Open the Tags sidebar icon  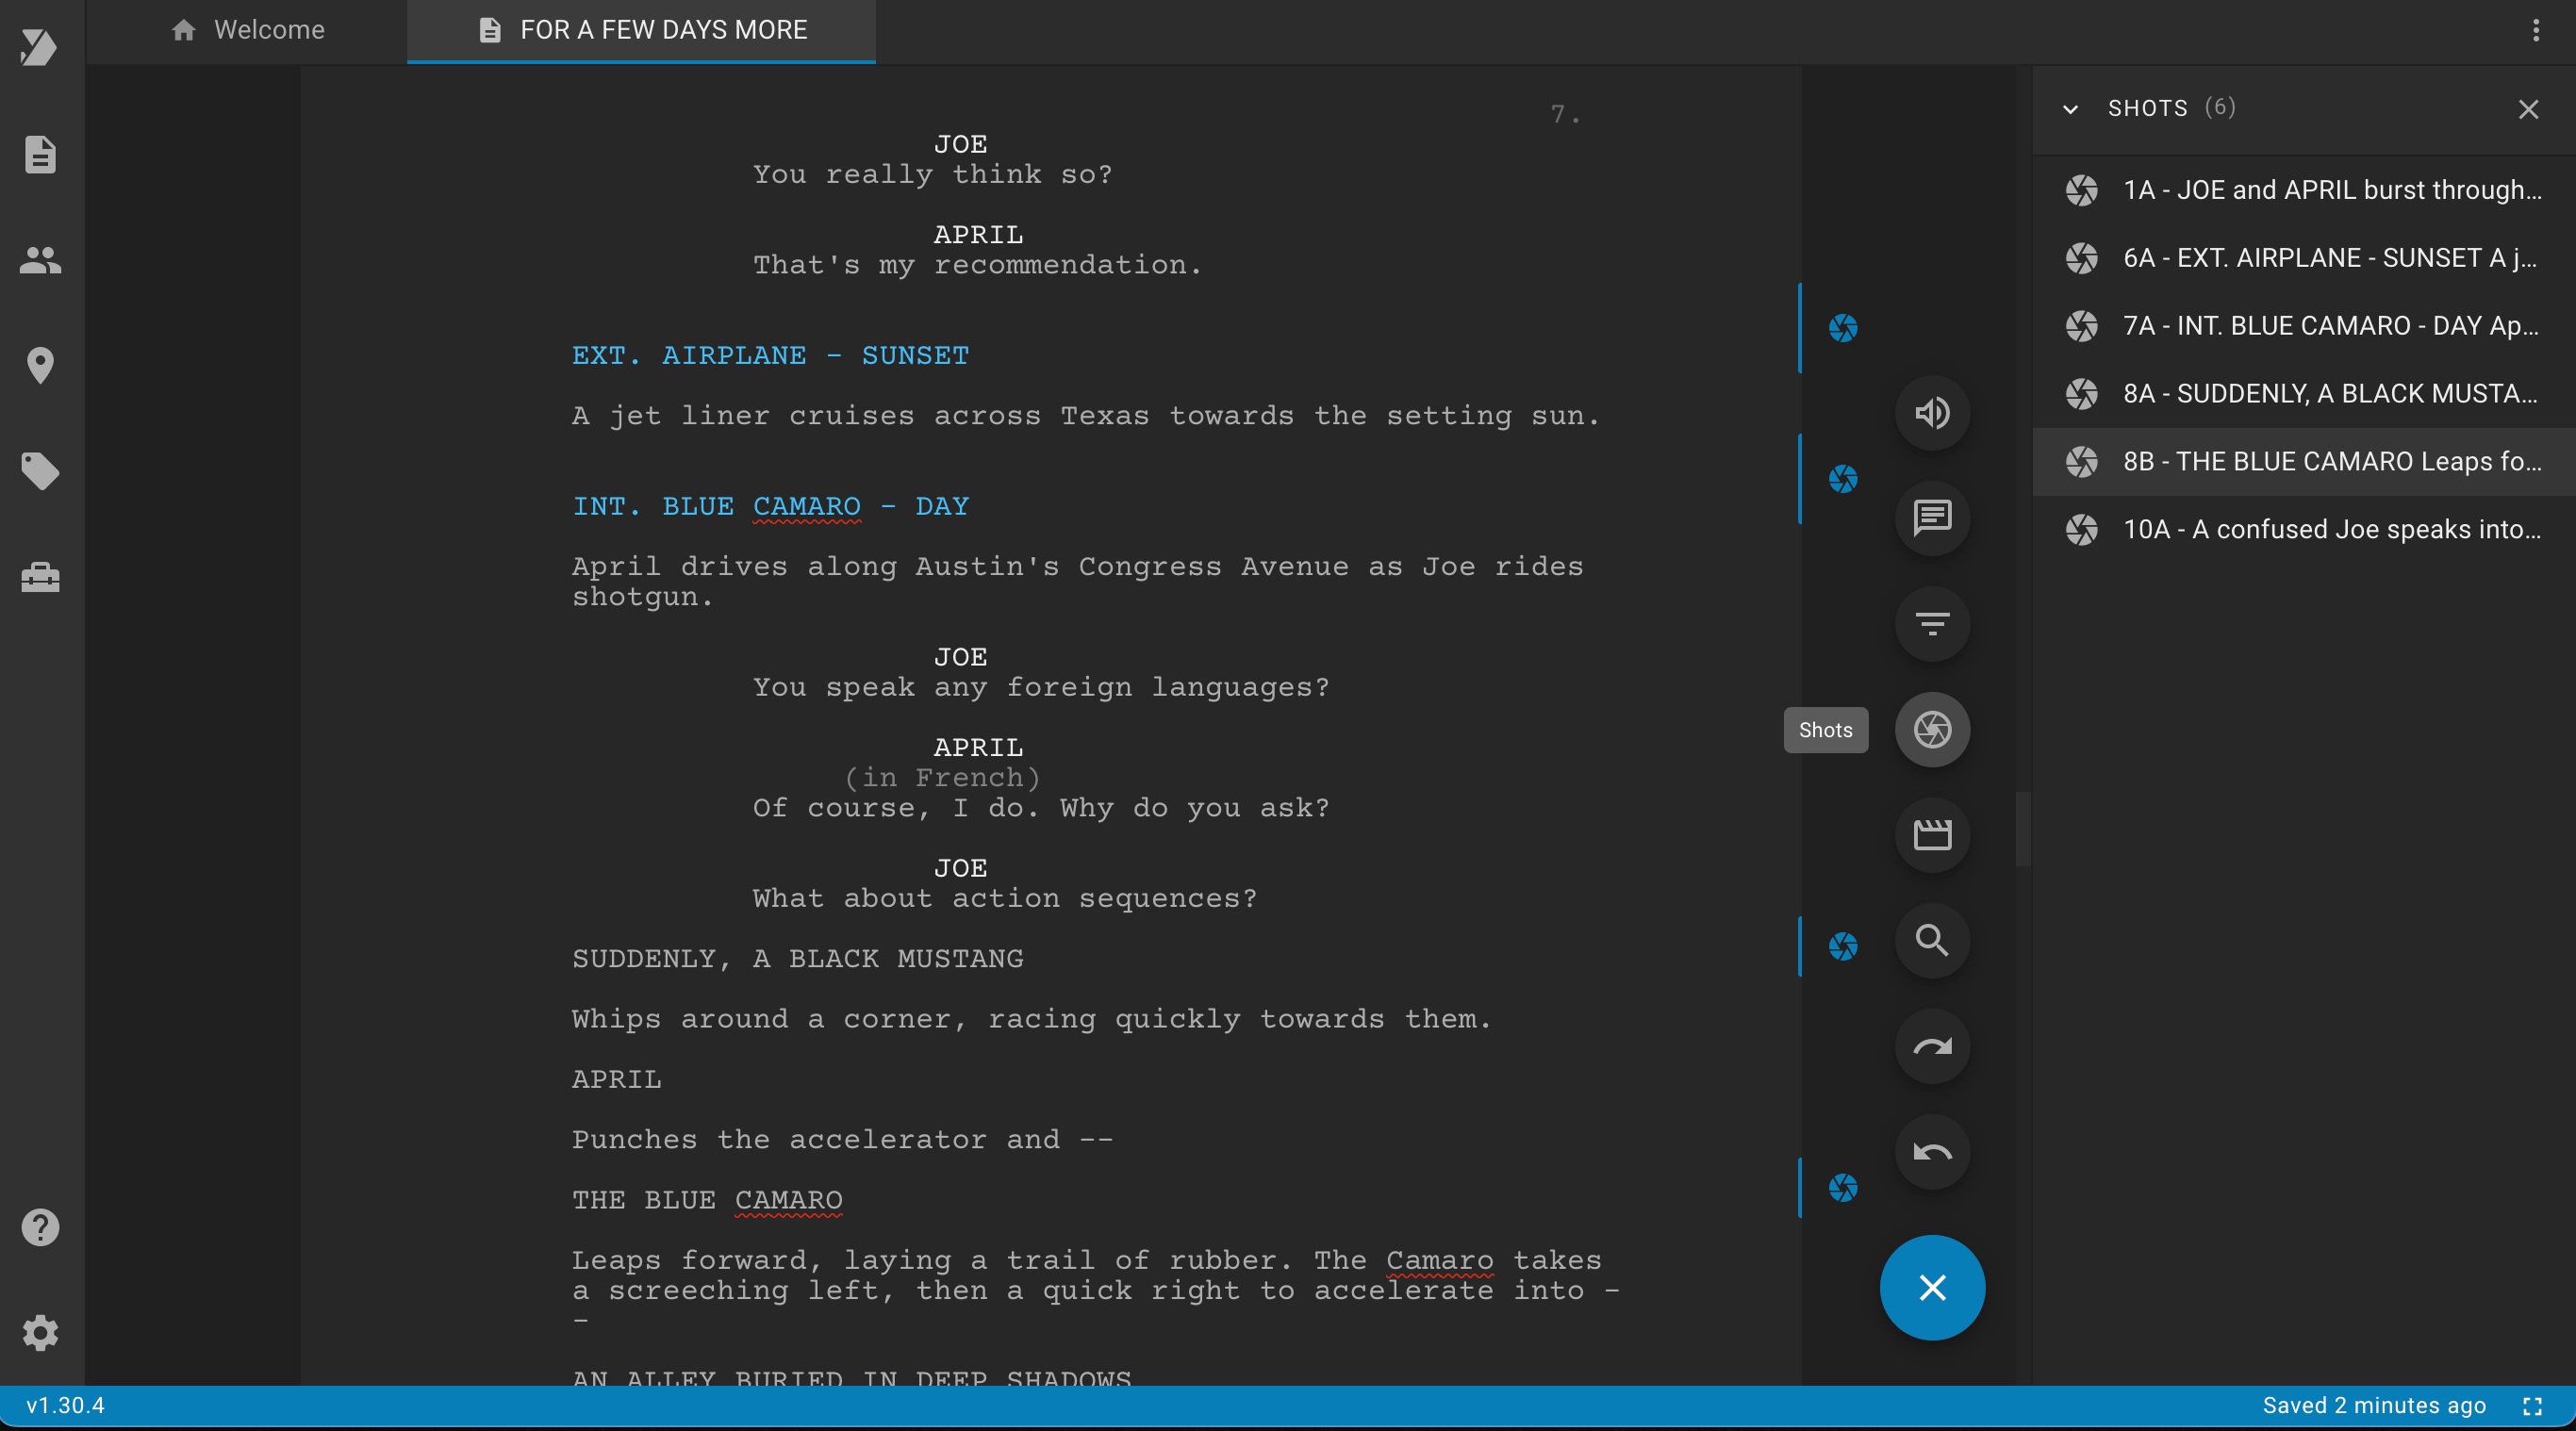[40, 471]
